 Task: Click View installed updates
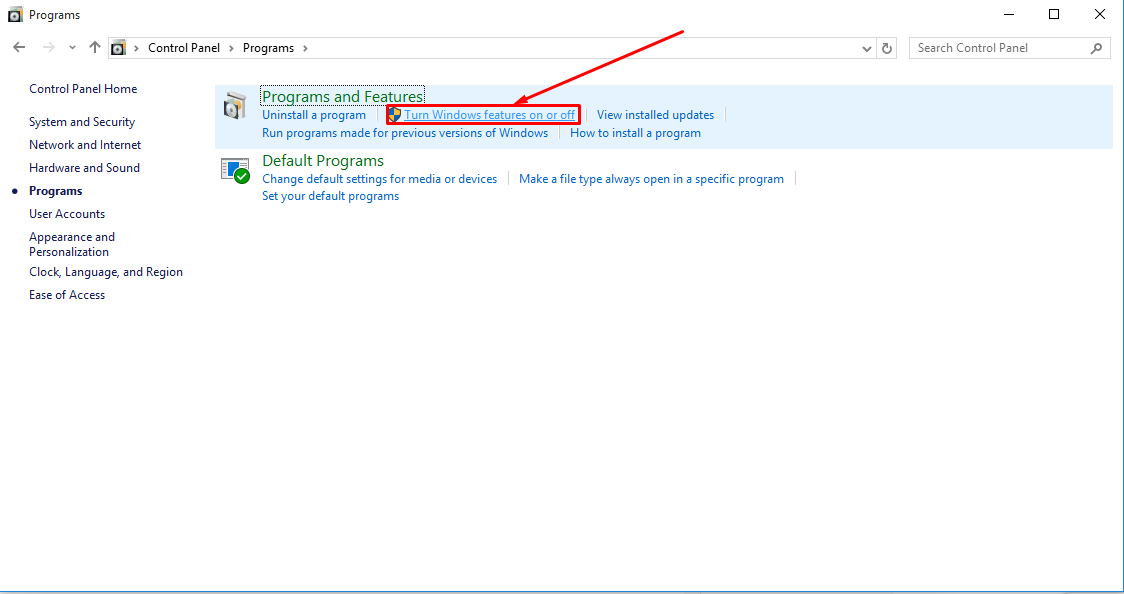pos(655,115)
